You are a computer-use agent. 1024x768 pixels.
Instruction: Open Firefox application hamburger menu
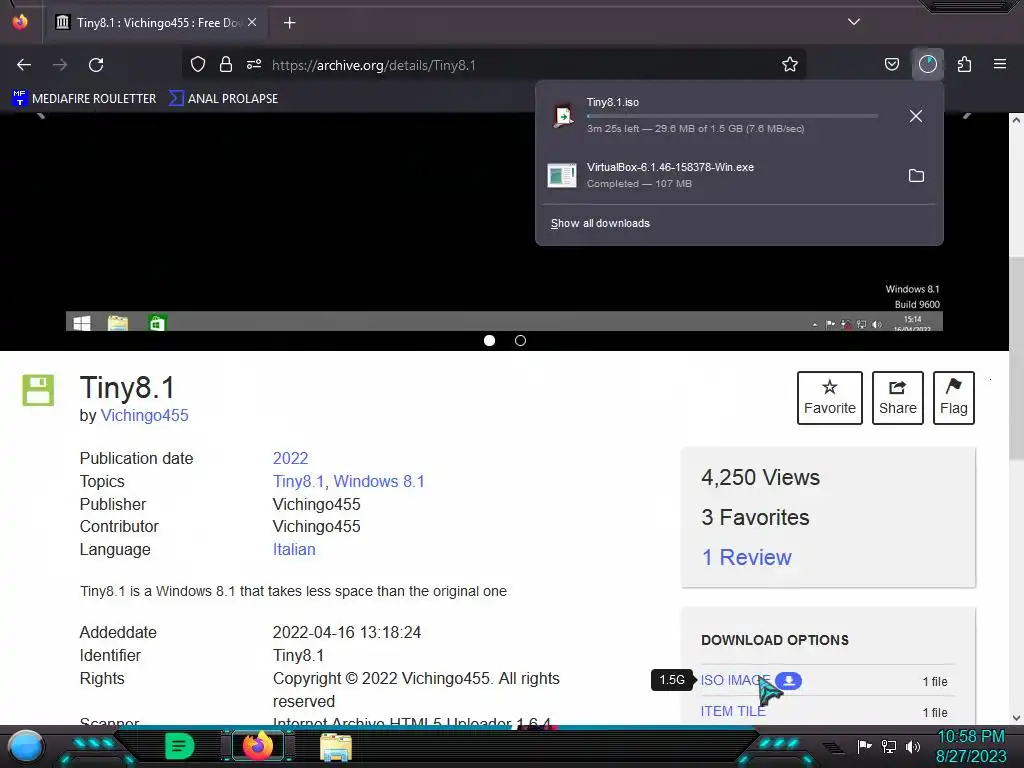[1000, 65]
